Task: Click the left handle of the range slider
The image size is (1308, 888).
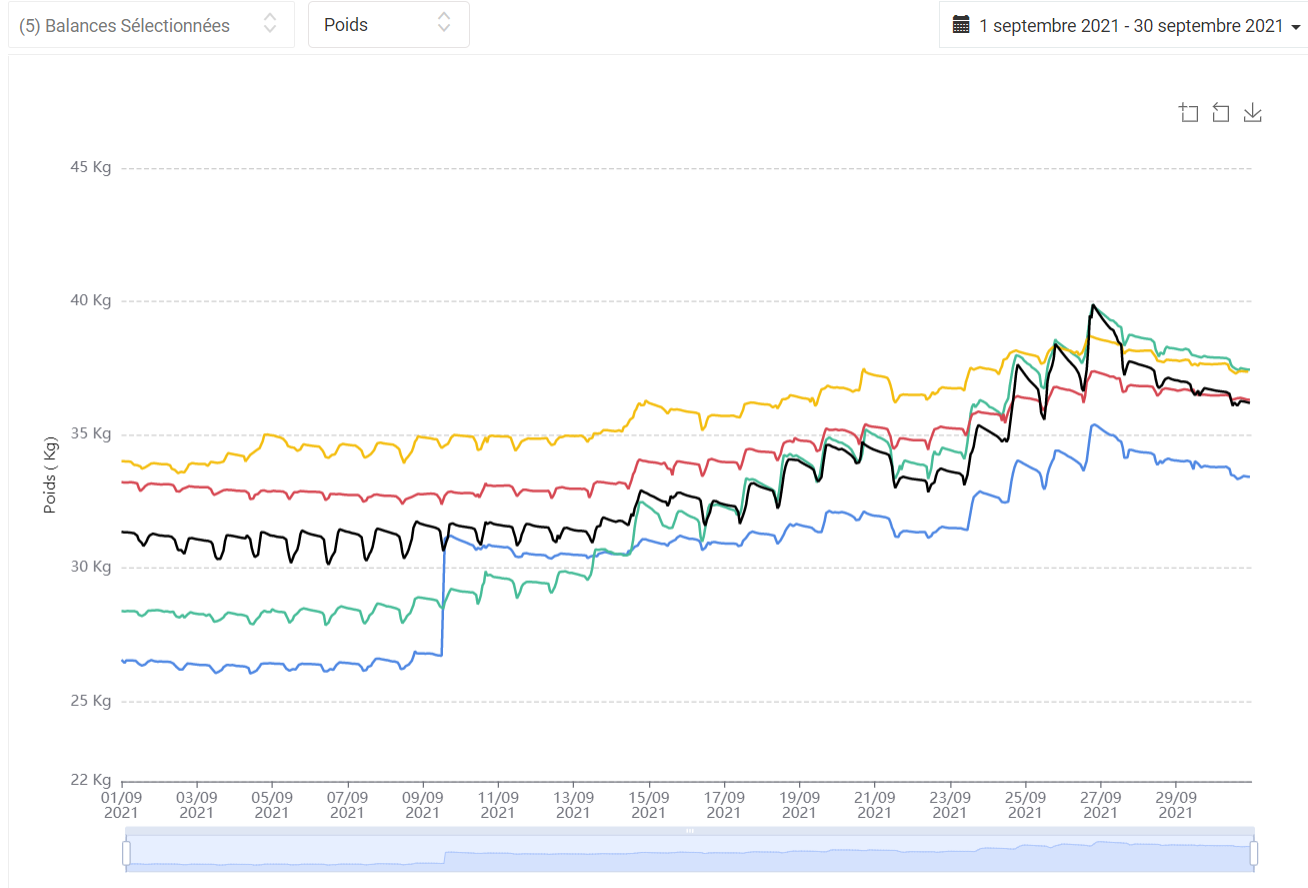Action: (126, 853)
